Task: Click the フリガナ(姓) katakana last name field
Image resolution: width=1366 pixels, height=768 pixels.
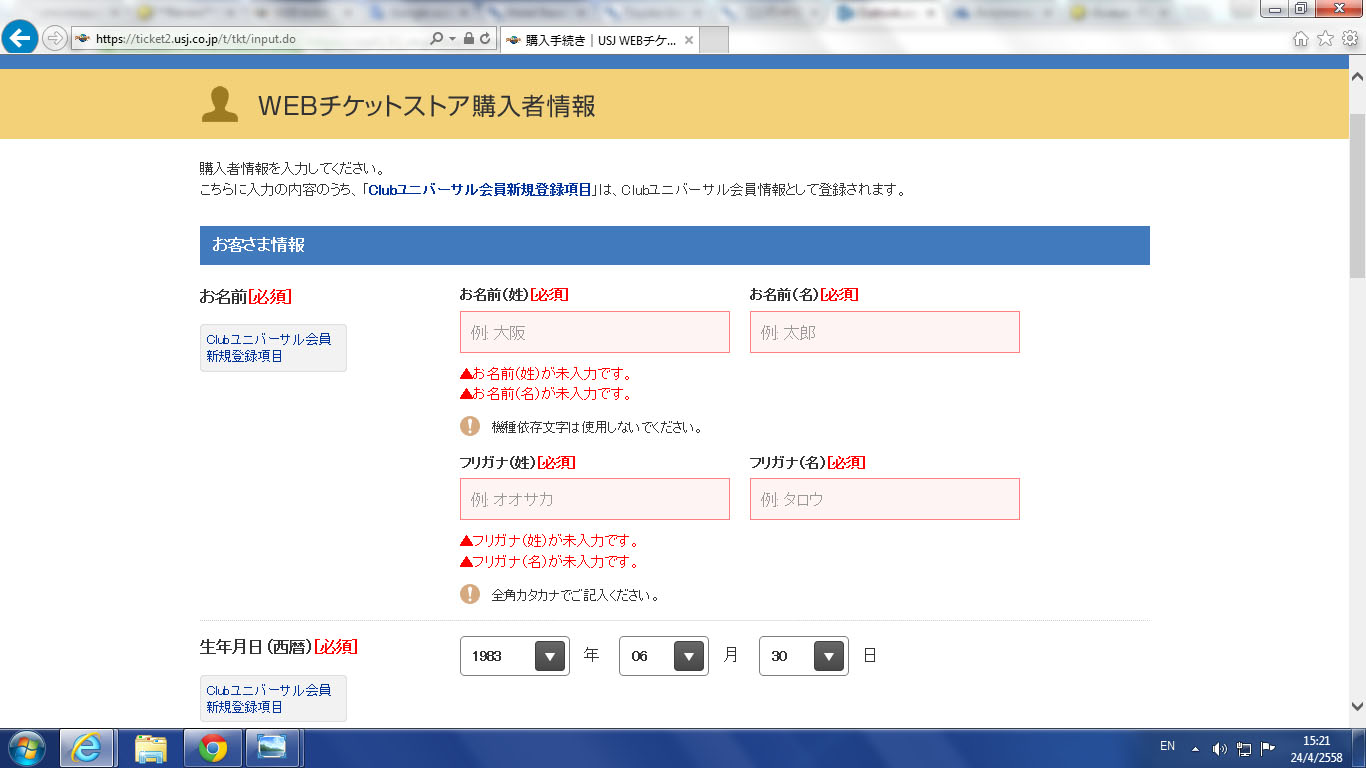Action: coord(595,499)
